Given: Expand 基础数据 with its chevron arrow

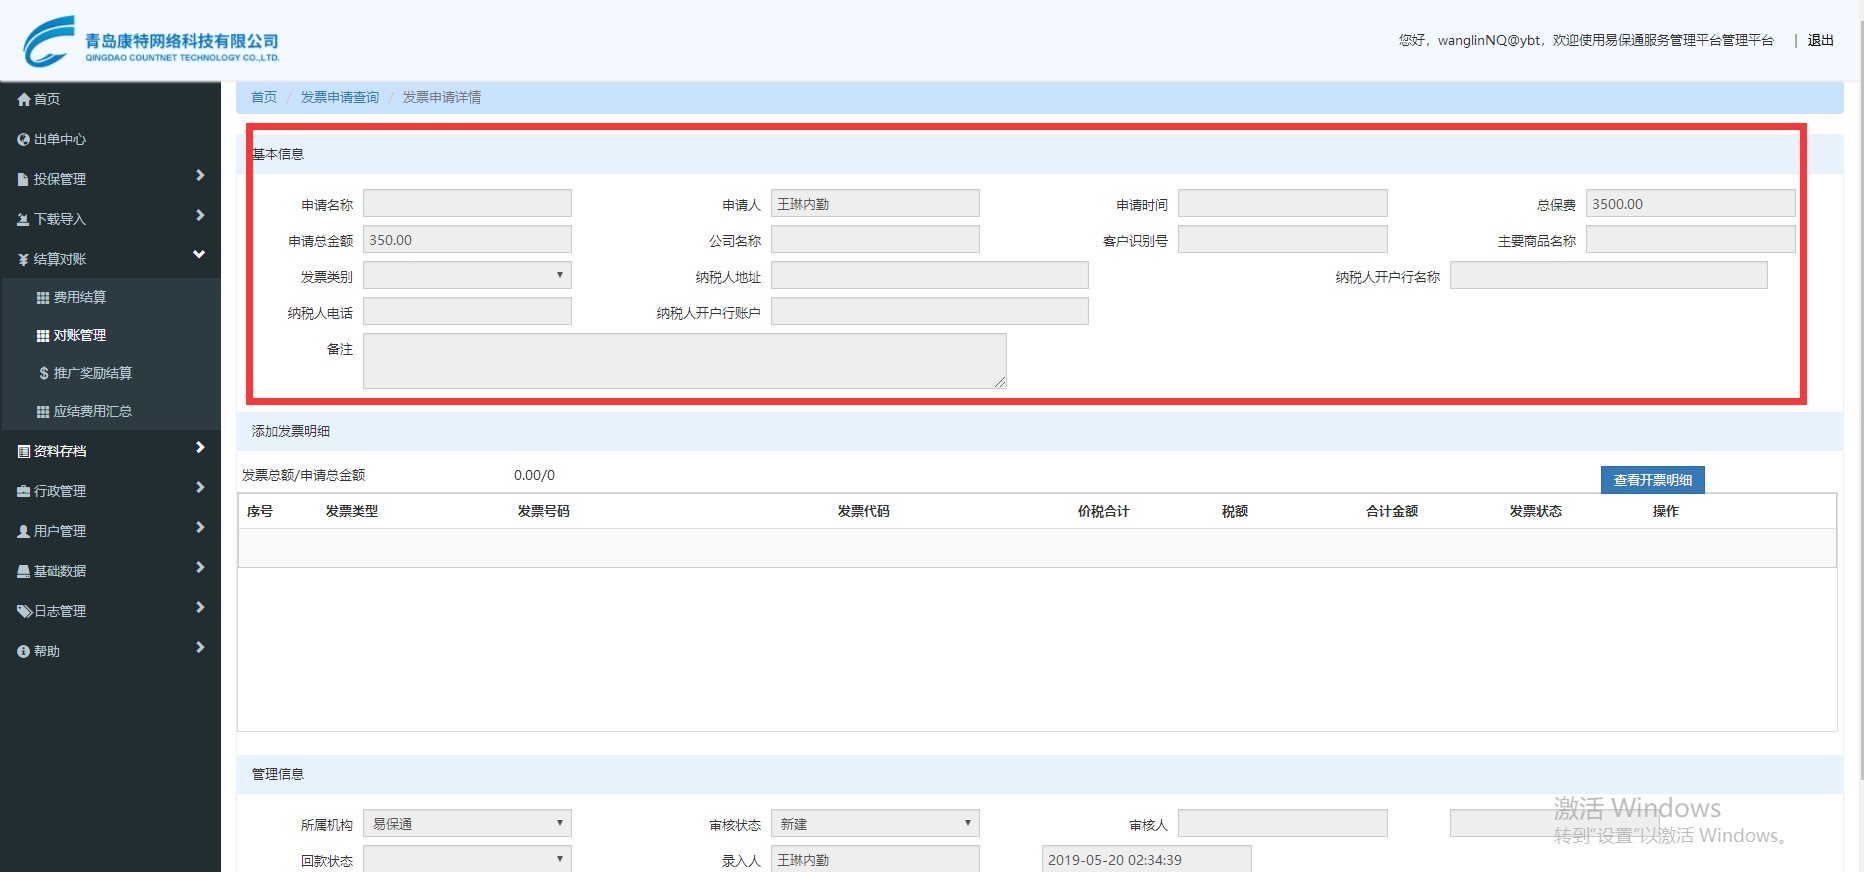Looking at the screenshot, I should (x=200, y=568).
